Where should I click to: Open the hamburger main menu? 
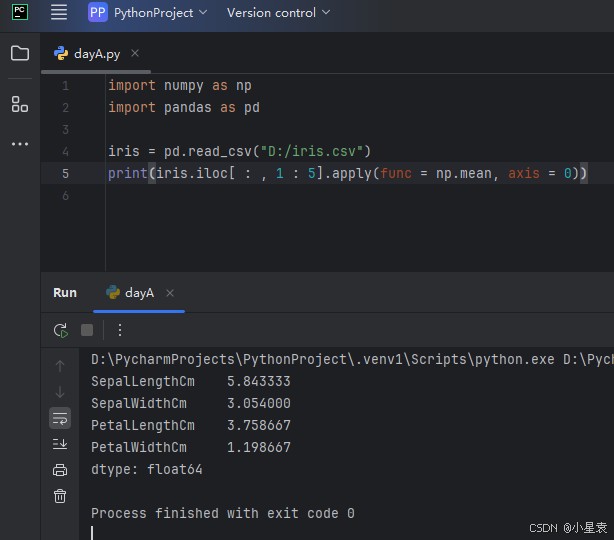click(x=59, y=13)
